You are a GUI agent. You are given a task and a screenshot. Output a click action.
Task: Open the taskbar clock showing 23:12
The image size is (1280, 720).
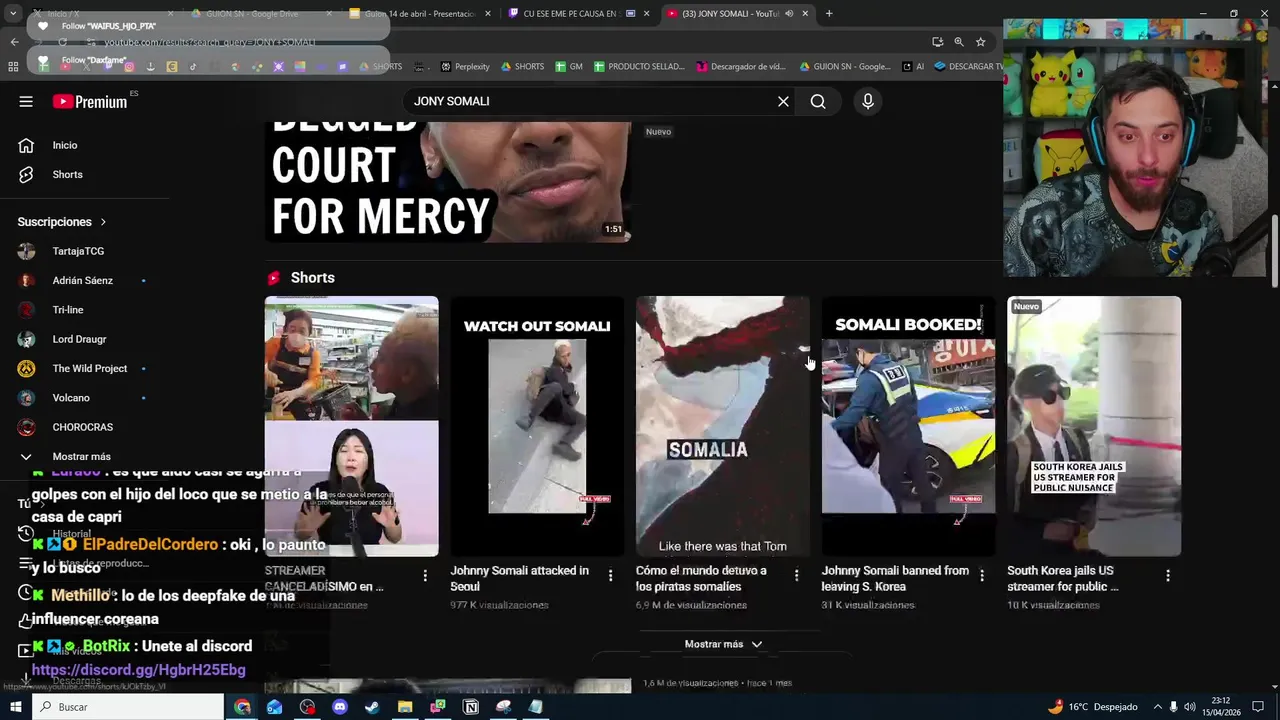click(x=1220, y=707)
